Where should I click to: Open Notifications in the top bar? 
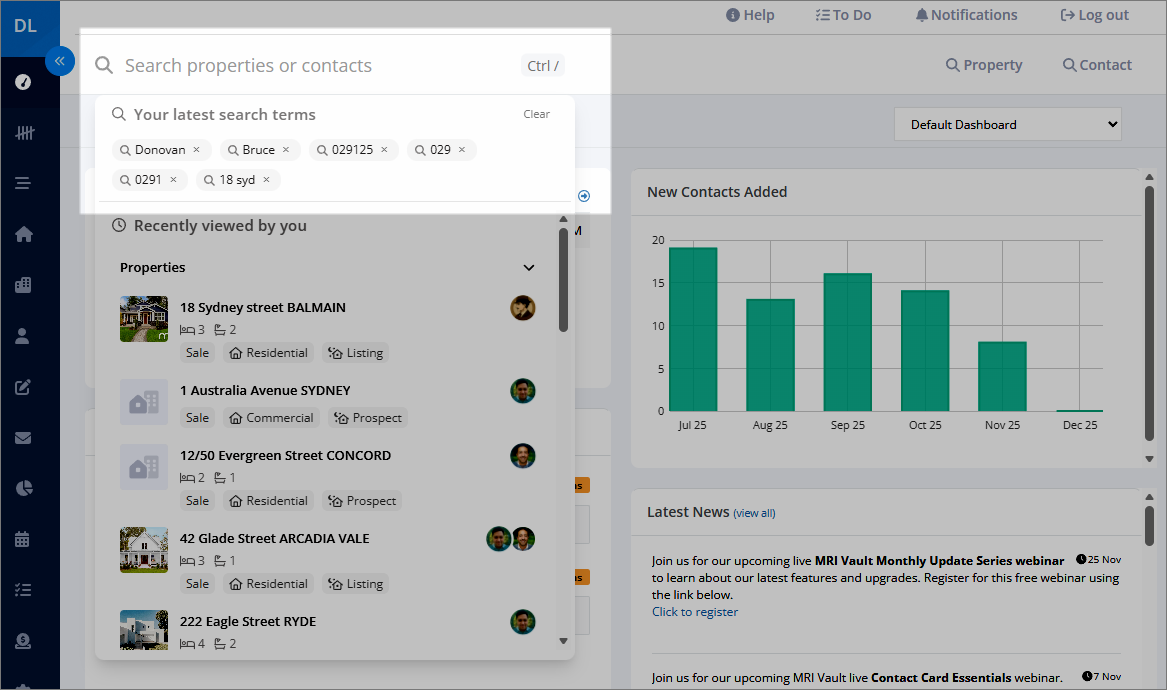tap(966, 15)
